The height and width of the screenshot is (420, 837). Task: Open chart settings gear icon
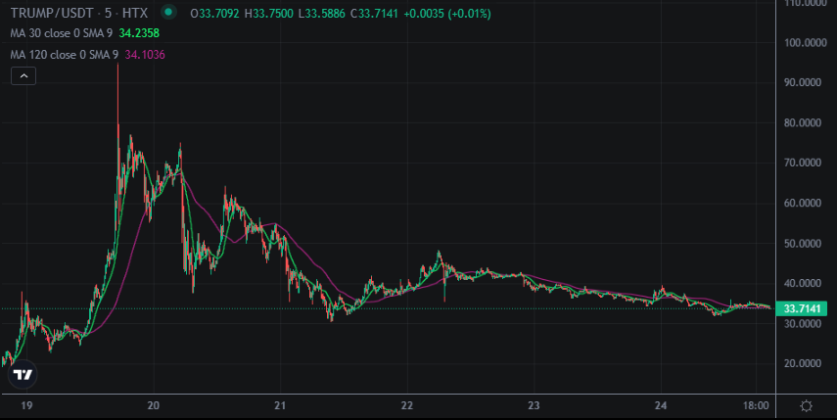pyautogui.click(x=806, y=406)
